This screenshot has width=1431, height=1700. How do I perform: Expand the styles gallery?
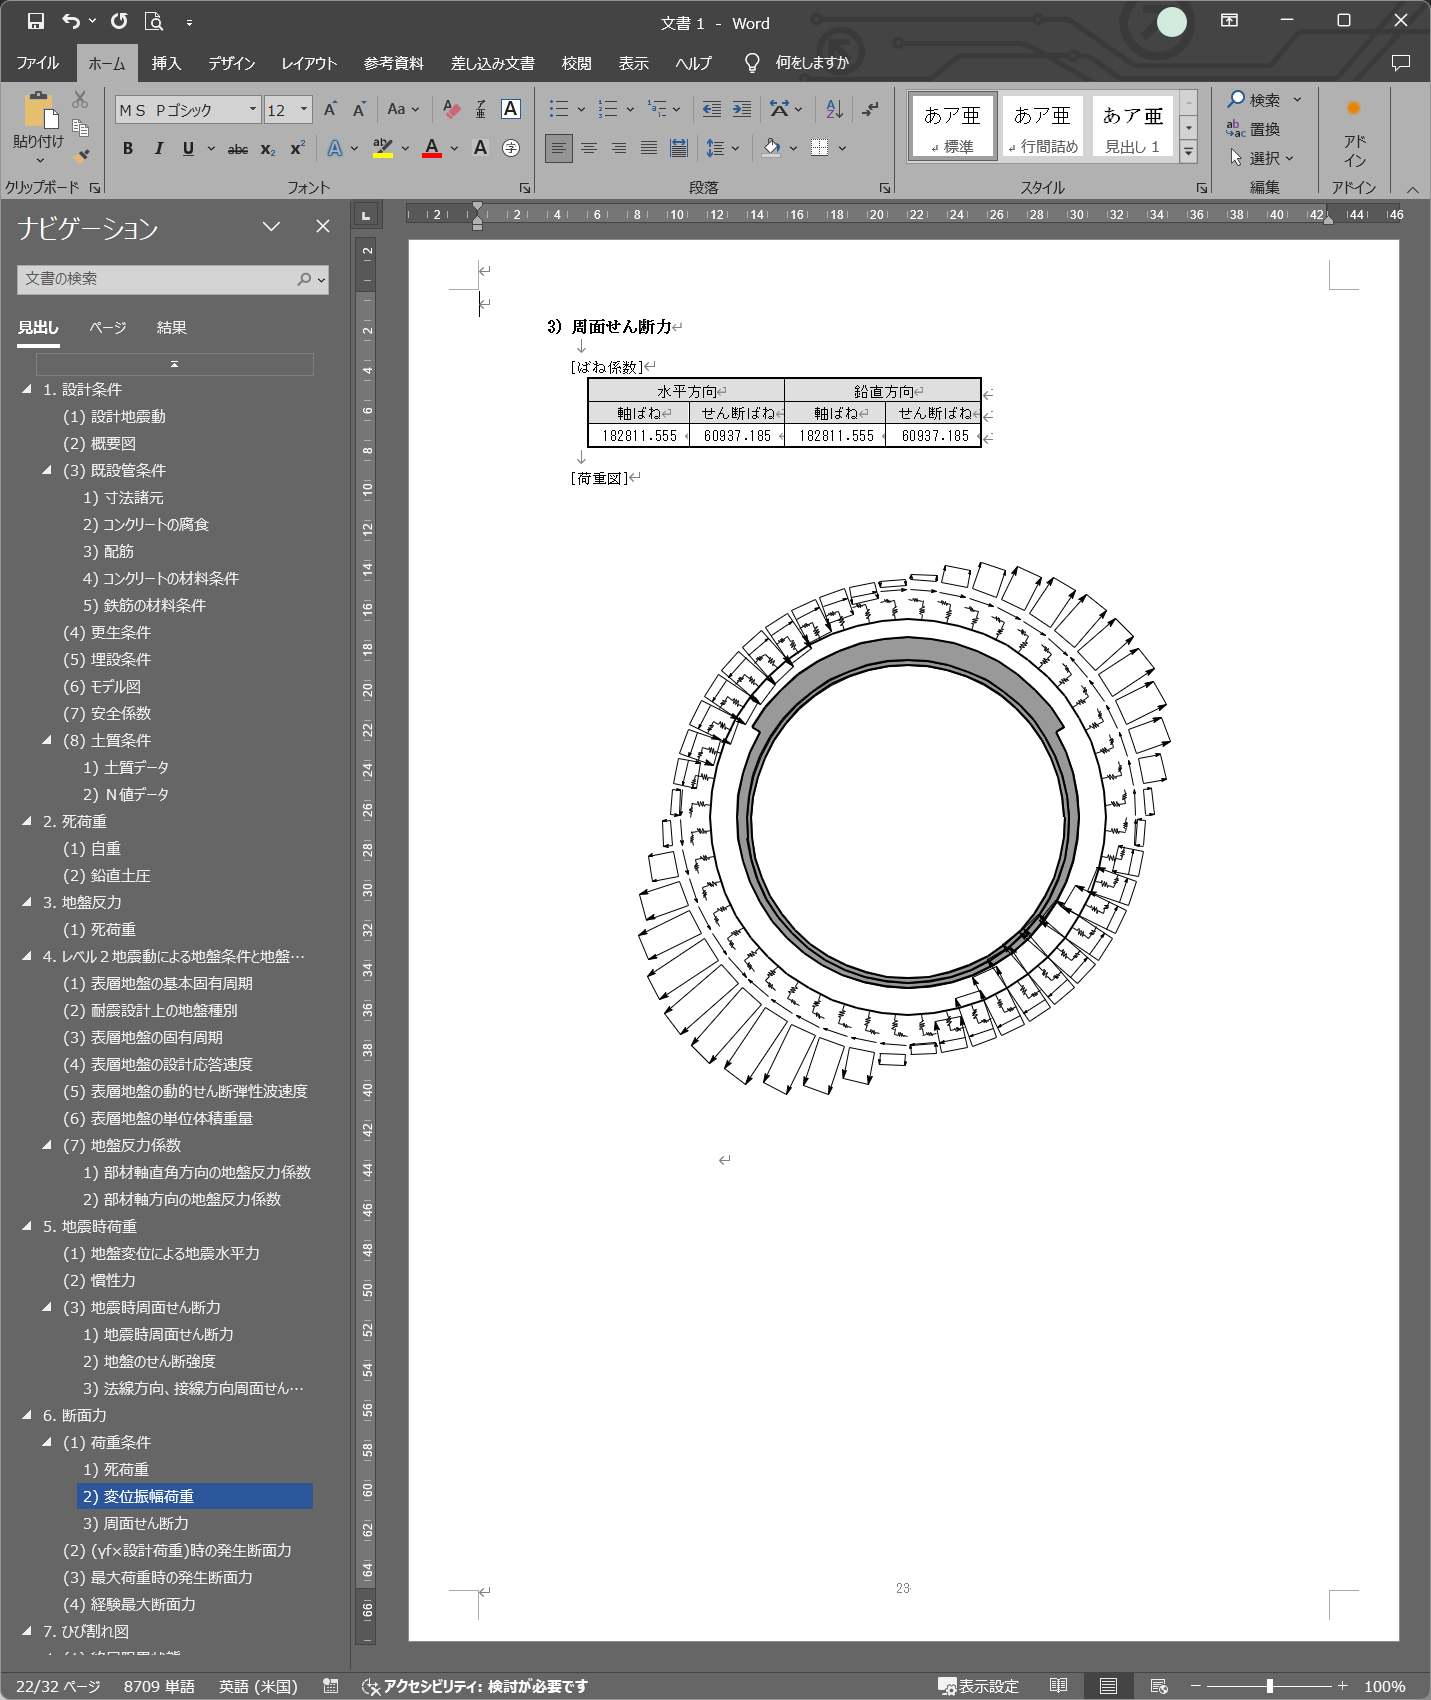click(1189, 152)
